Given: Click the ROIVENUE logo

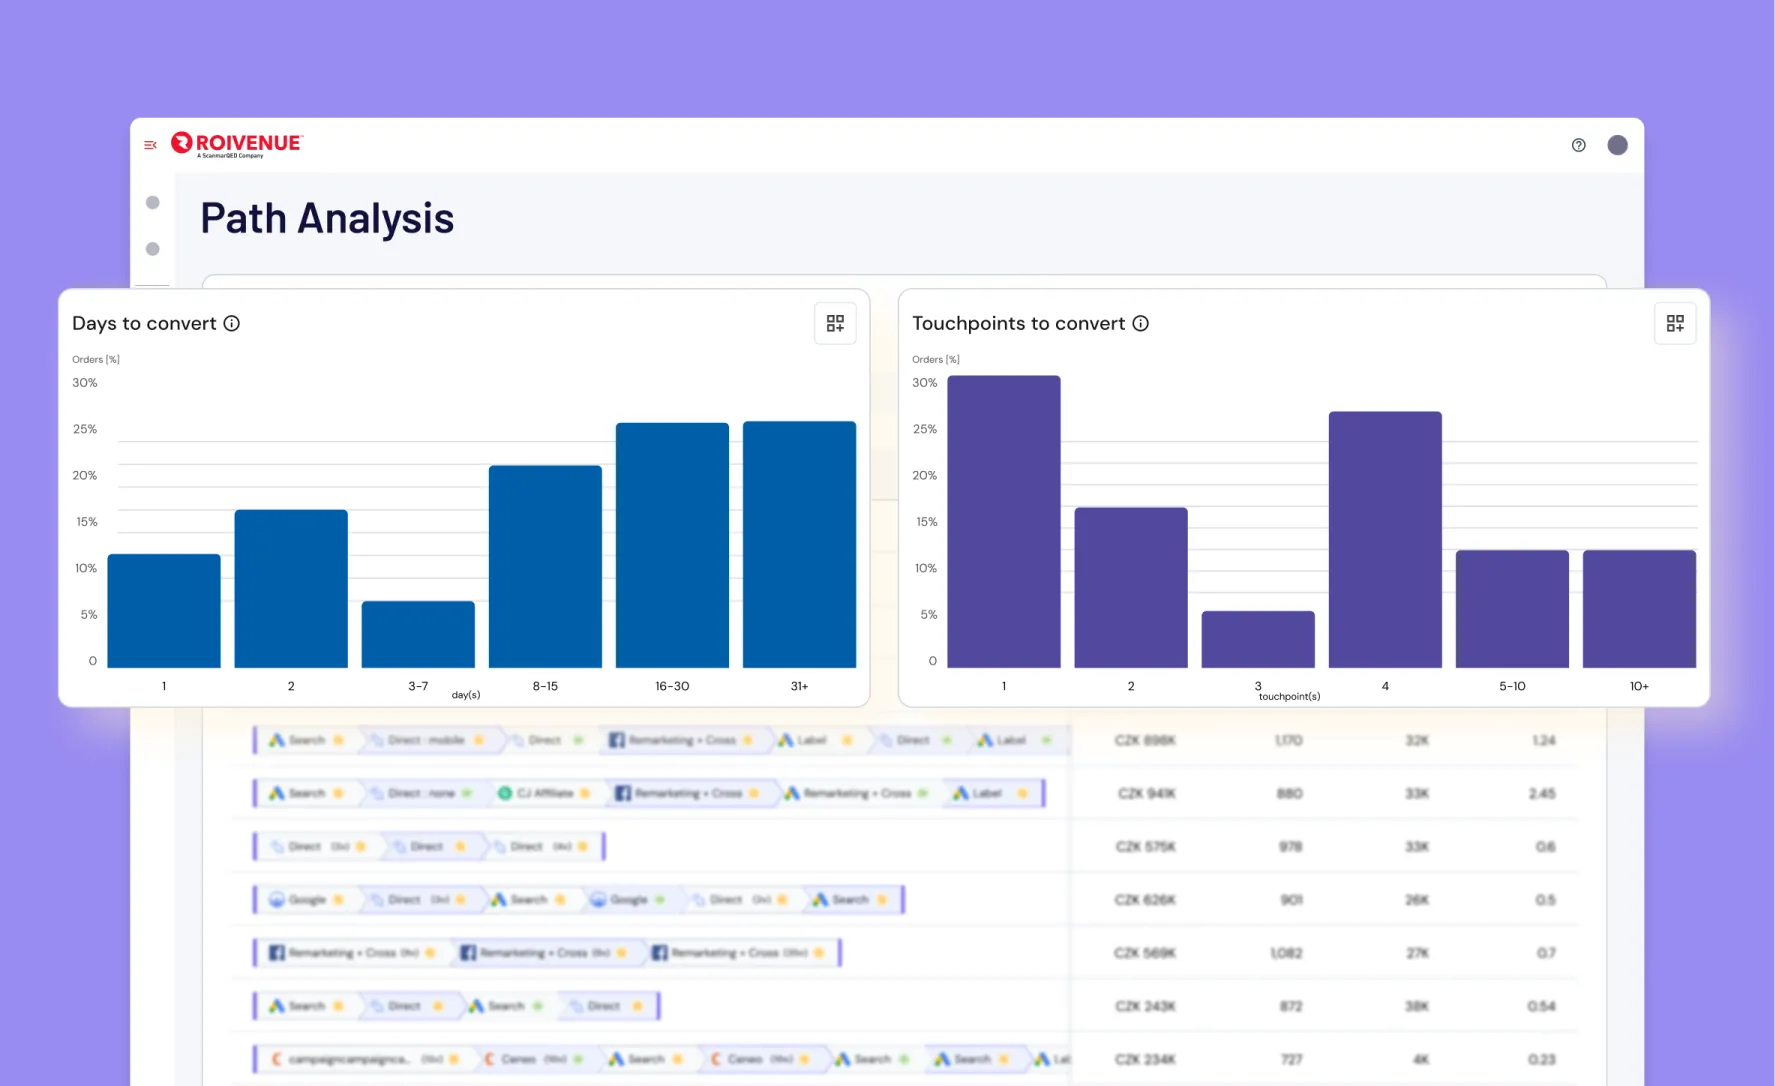Looking at the screenshot, I should 237,144.
